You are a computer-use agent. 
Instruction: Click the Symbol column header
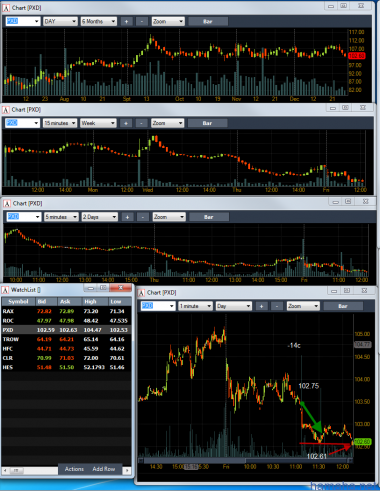click(18, 302)
